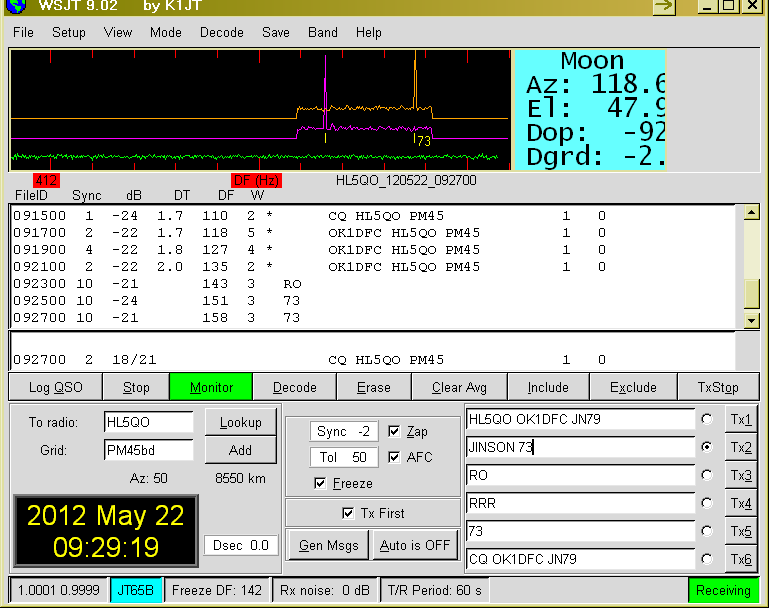Click the green Monitor button
Viewport: 769px width, 608px height.
(x=211, y=387)
